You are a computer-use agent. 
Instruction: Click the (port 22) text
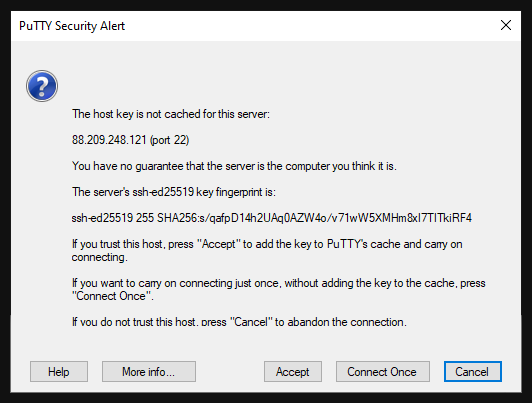[x=169, y=140]
